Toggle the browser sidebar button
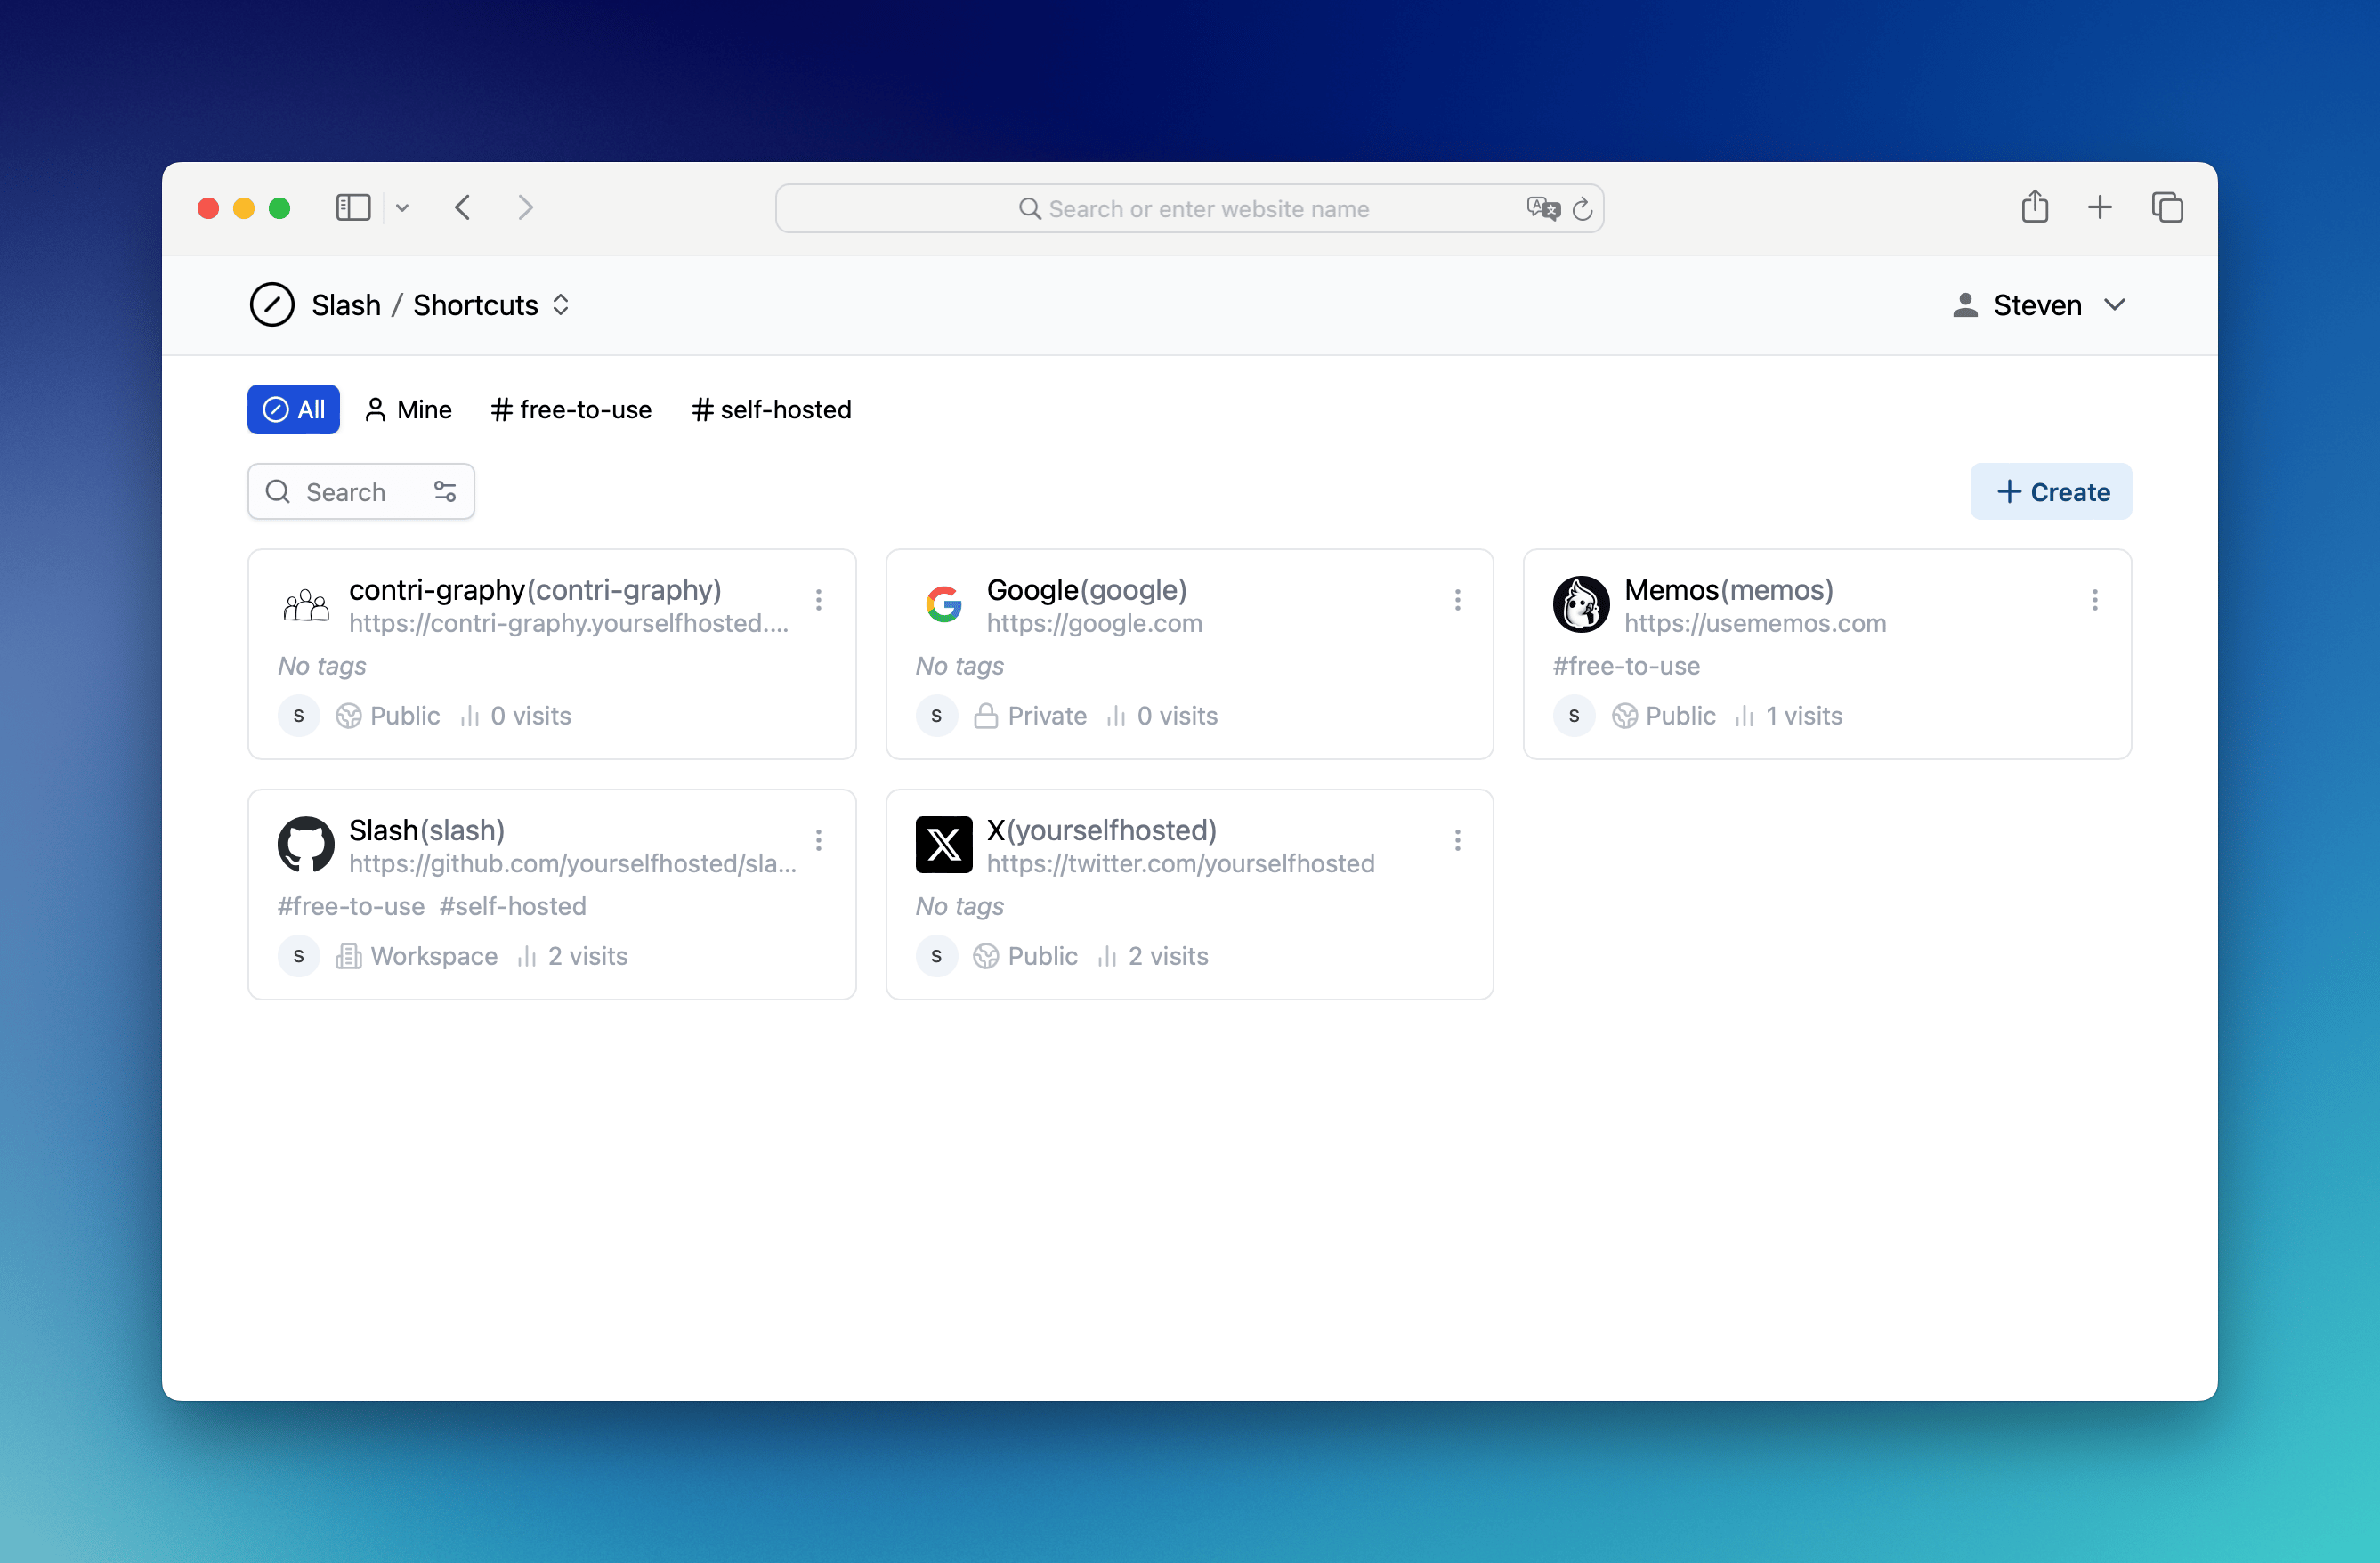The width and height of the screenshot is (2380, 1563). click(x=353, y=208)
